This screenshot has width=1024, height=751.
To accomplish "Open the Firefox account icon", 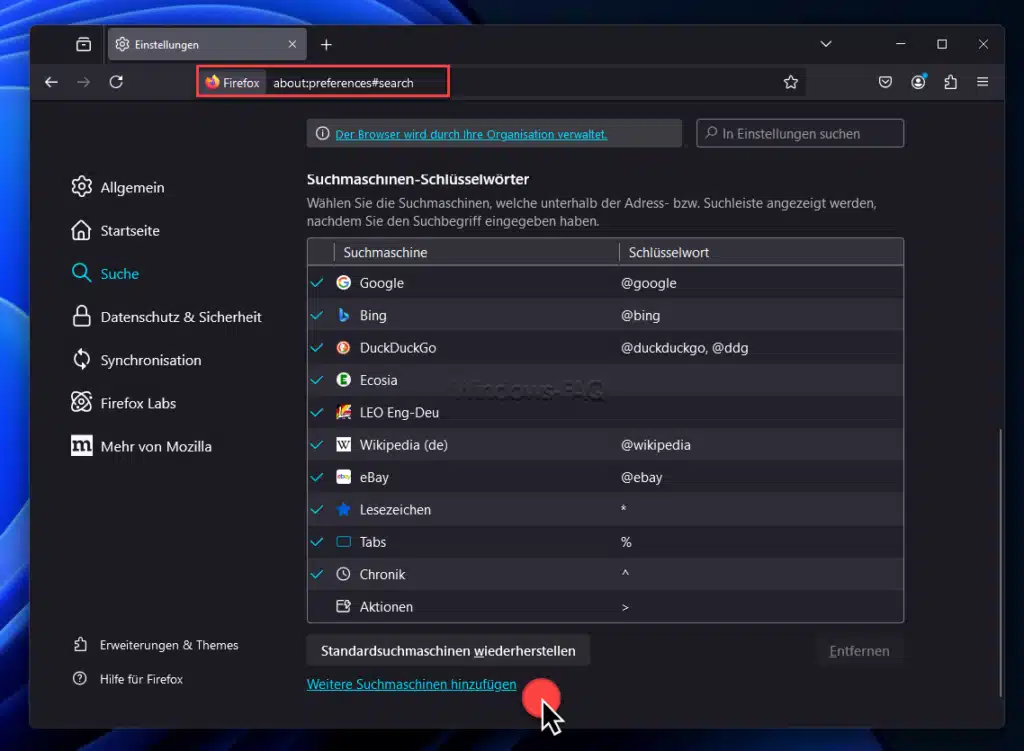I will (918, 82).
